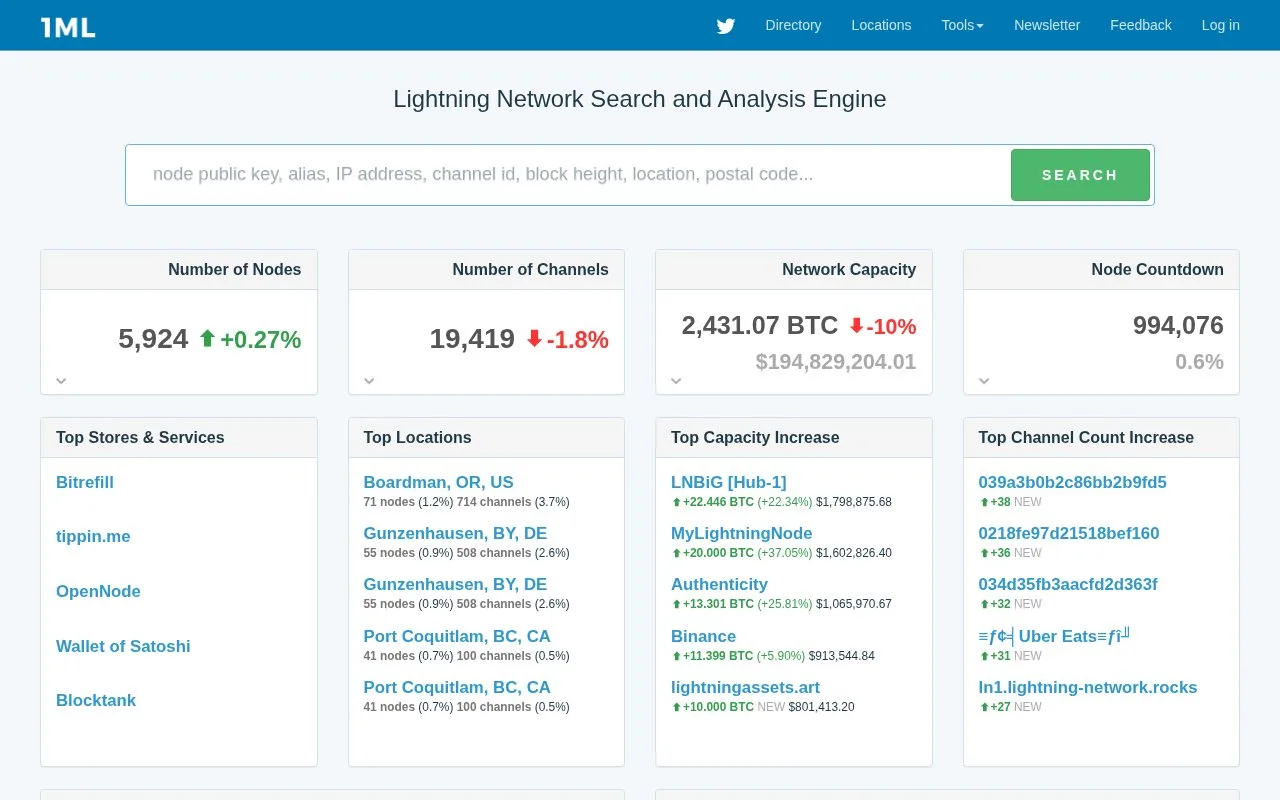The width and height of the screenshot is (1280, 800).
Task: Click the 994,076 countdown value
Action: click(x=1178, y=325)
